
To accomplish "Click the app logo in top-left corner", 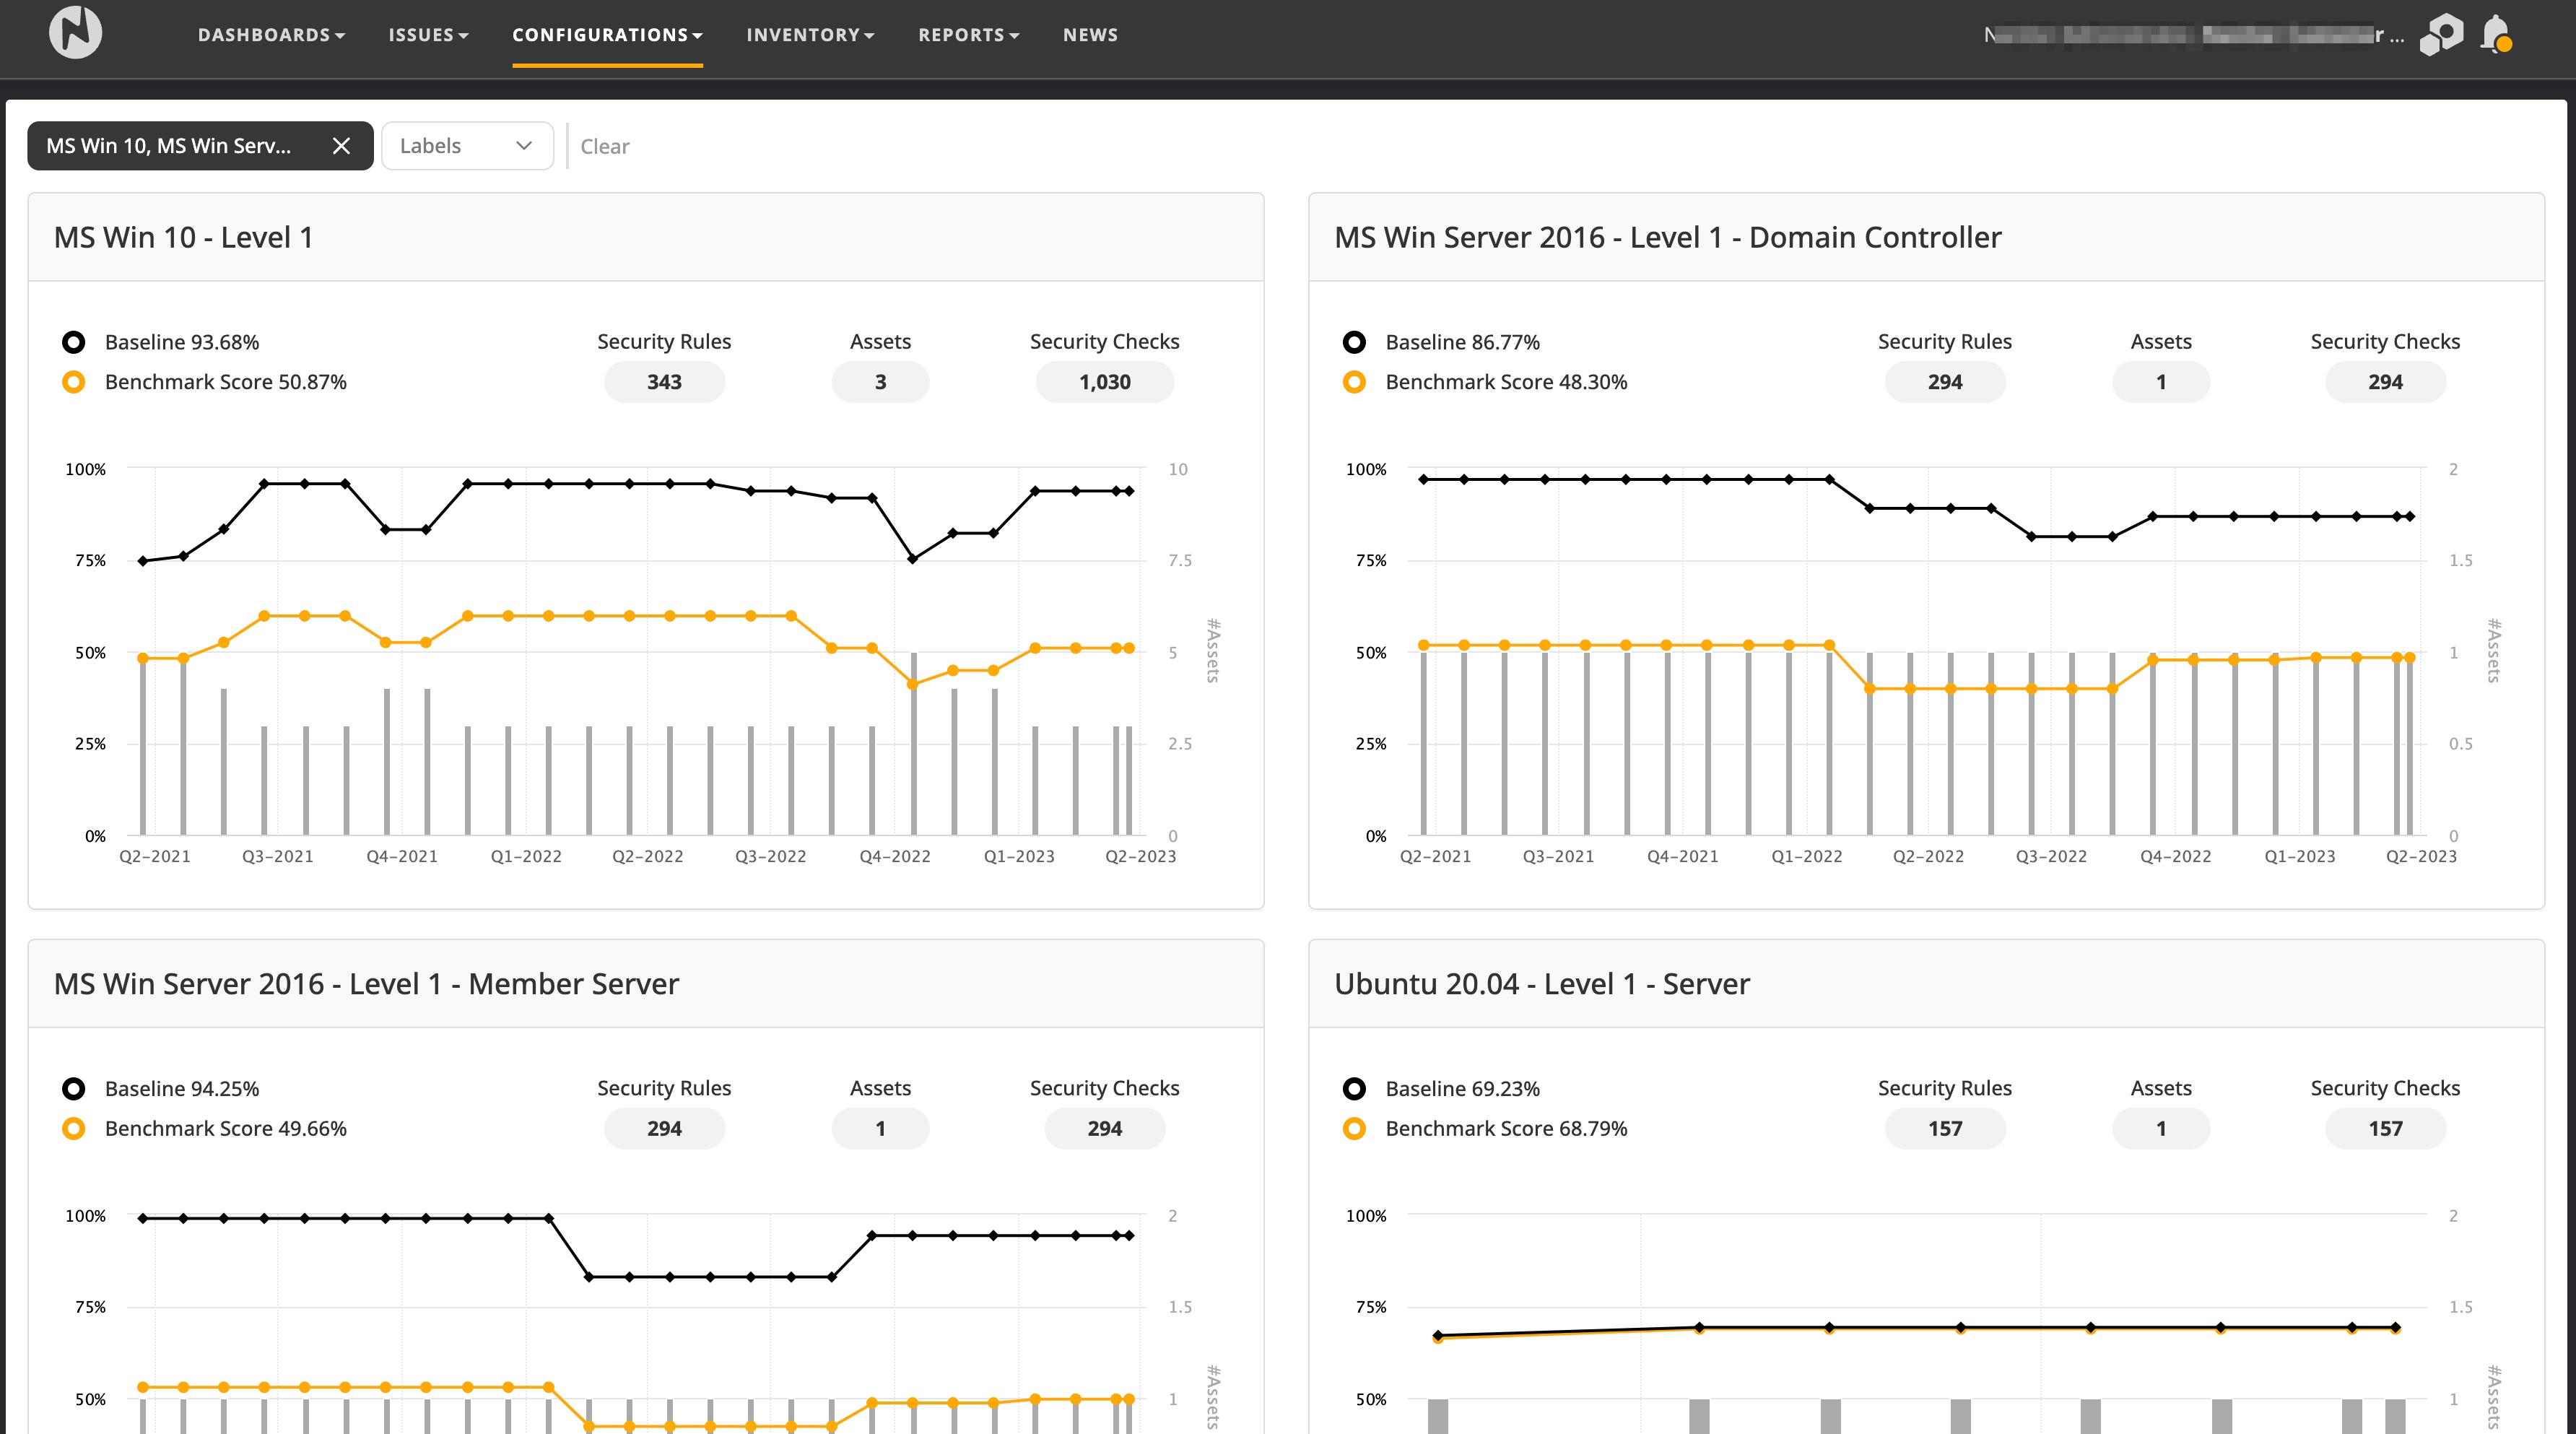I will pos(75,33).
